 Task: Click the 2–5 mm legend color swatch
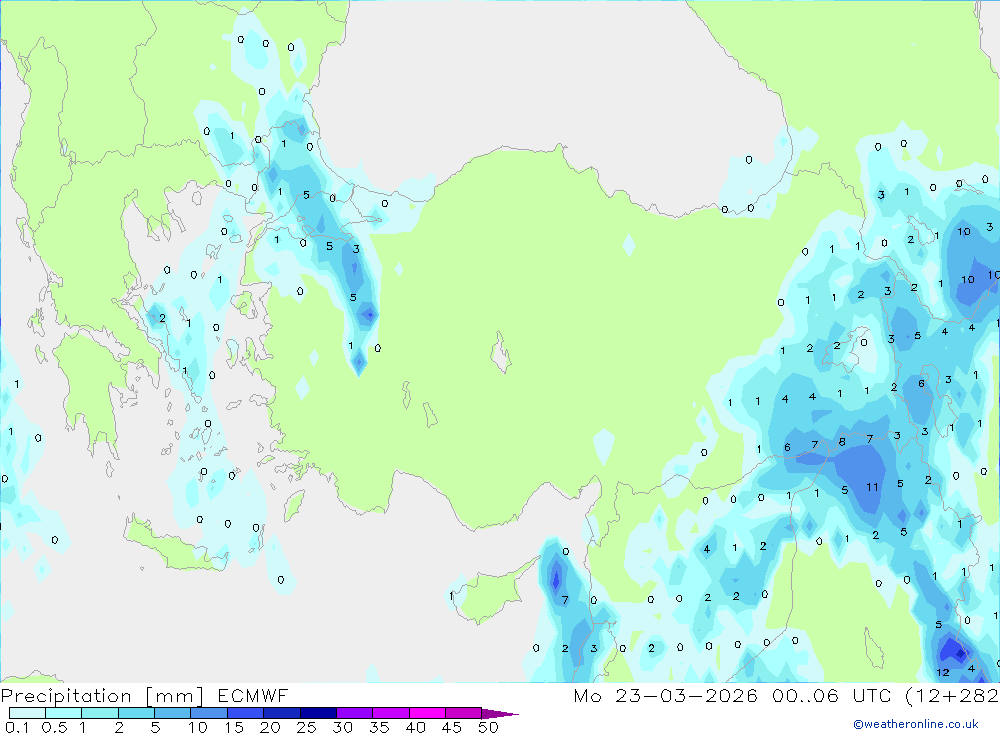(x=136, y=713)
